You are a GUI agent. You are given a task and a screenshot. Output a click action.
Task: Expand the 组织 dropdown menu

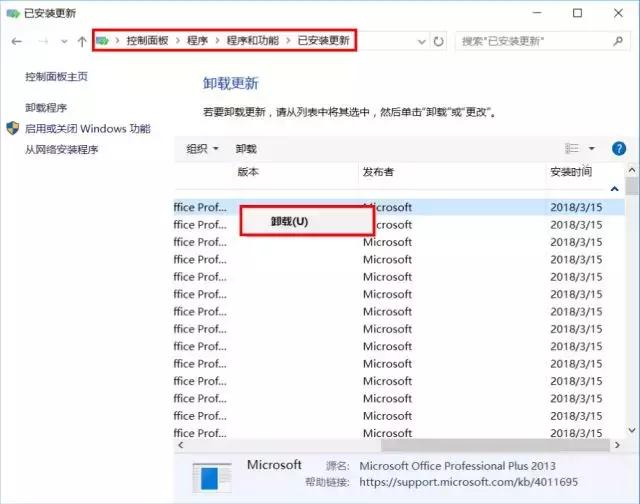(202, 148)
